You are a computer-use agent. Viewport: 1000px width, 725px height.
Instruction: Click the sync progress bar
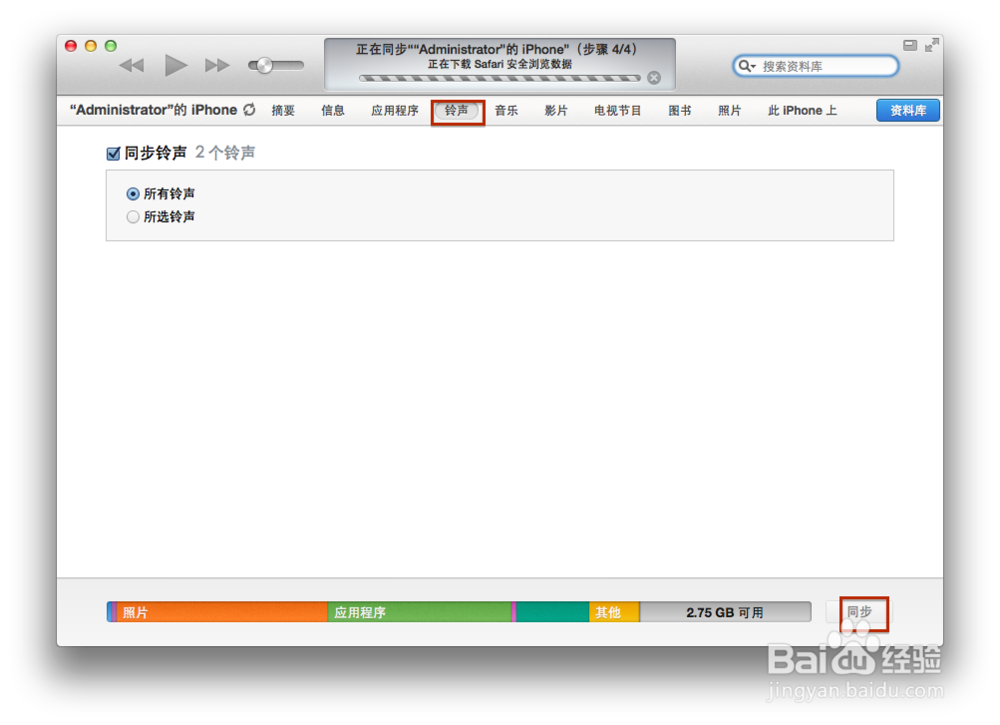[x=499, y=78]
